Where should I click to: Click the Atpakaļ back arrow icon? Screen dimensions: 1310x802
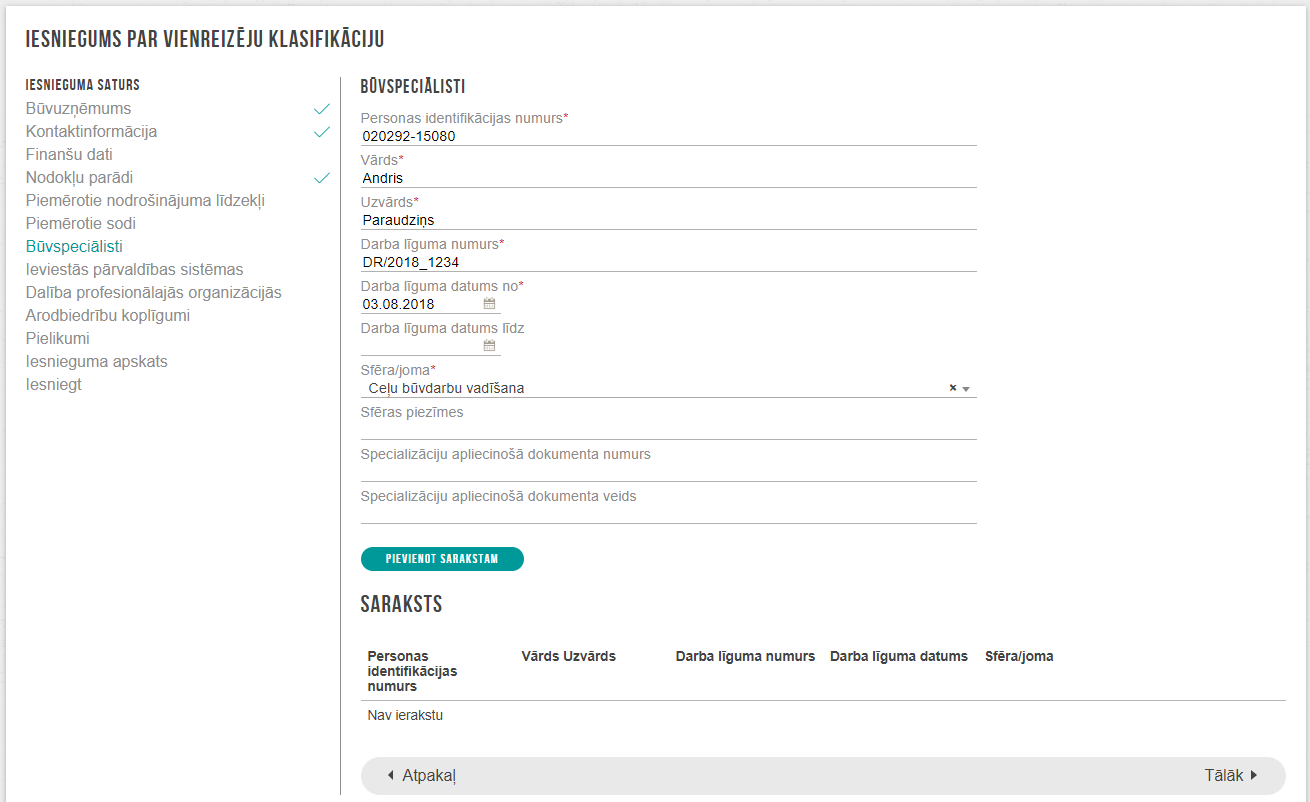click(391, 775)
